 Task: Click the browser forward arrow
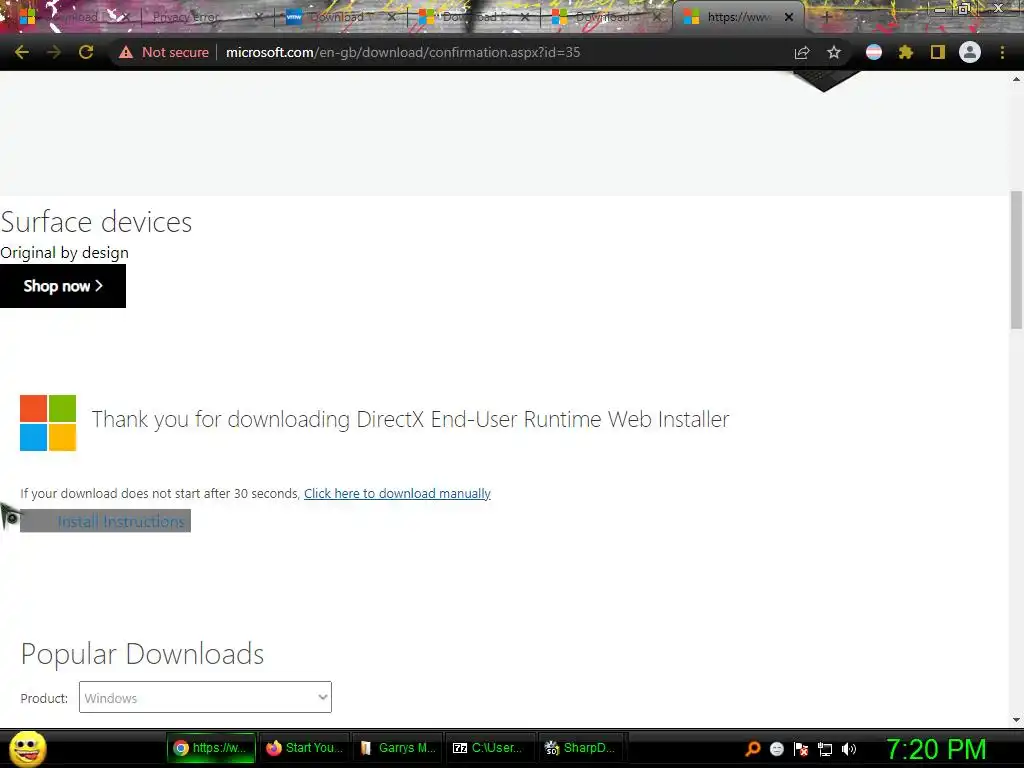tap(54, 52)
